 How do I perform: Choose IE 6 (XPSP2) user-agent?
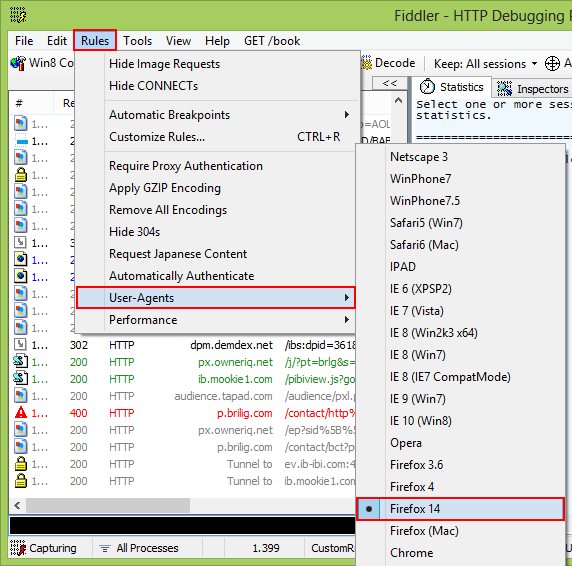[460, 289]
